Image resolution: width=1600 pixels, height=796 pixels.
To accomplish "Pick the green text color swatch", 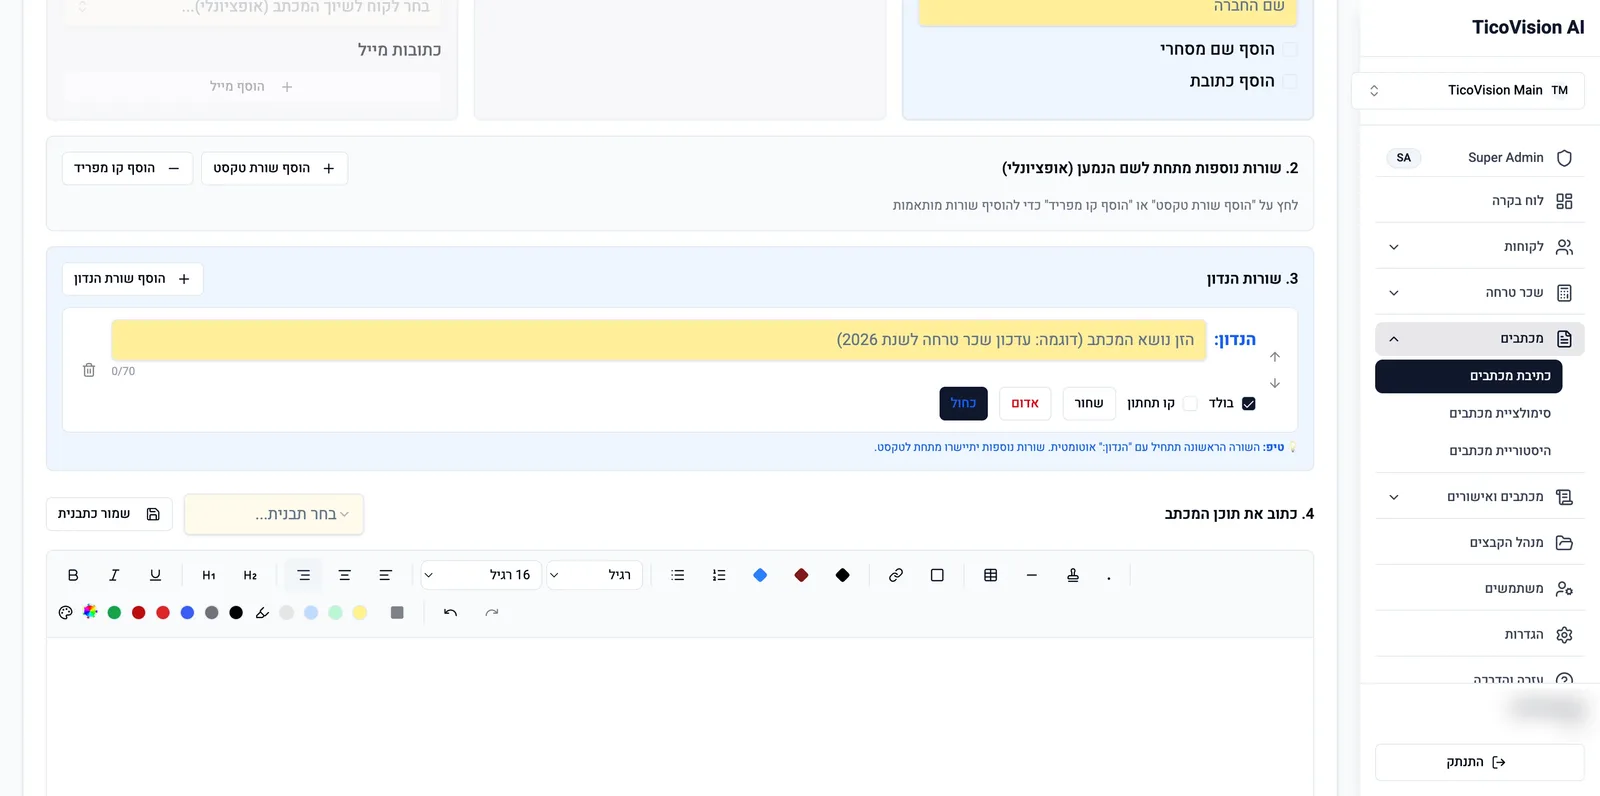I will [114, 613].
